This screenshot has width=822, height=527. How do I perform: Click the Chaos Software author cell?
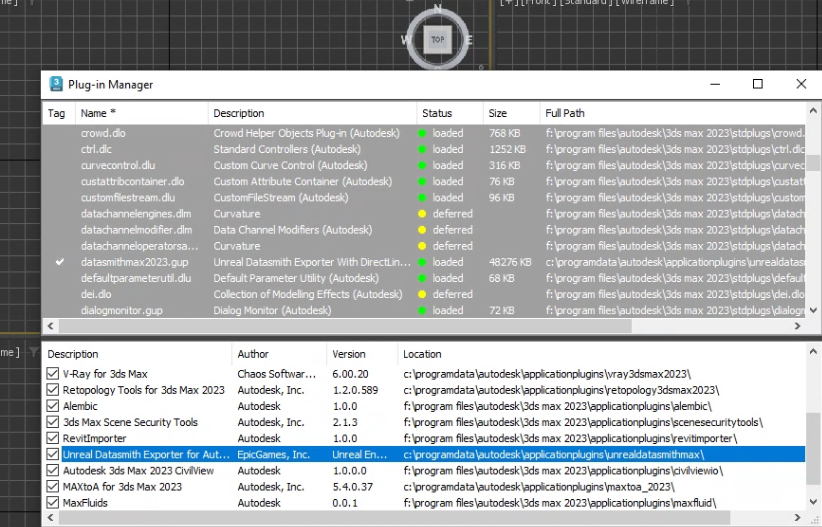pyautogui.click(x=277, y=374)
